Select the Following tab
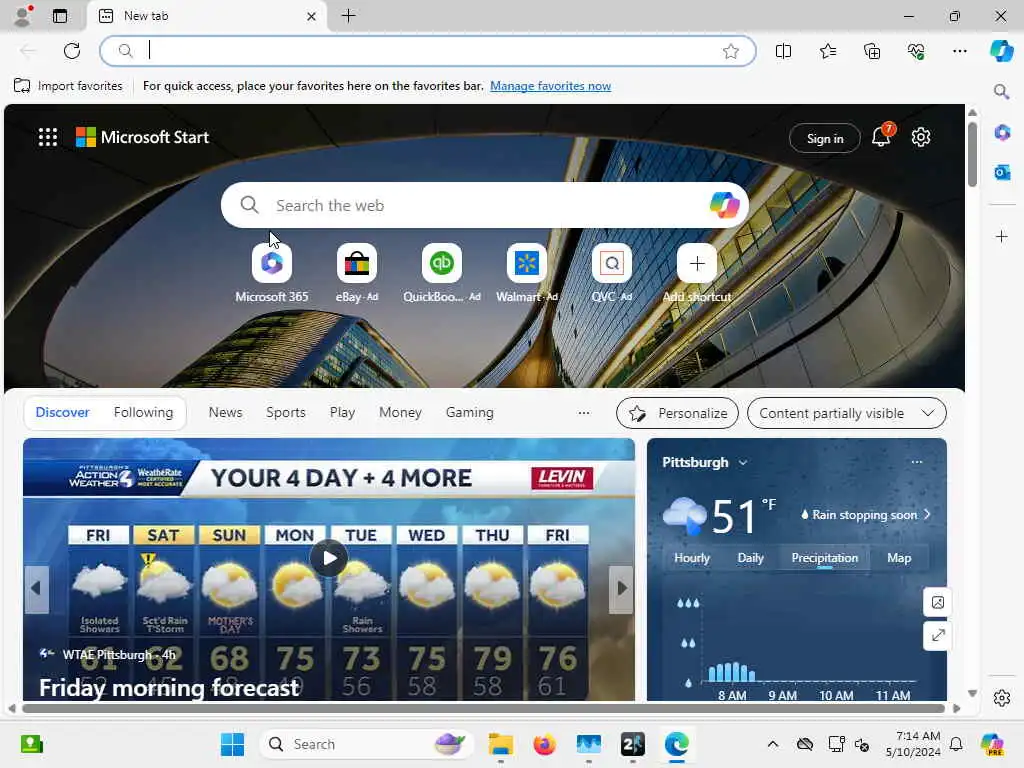Screen dimensions: 1024x768 (x=144, y=412)
